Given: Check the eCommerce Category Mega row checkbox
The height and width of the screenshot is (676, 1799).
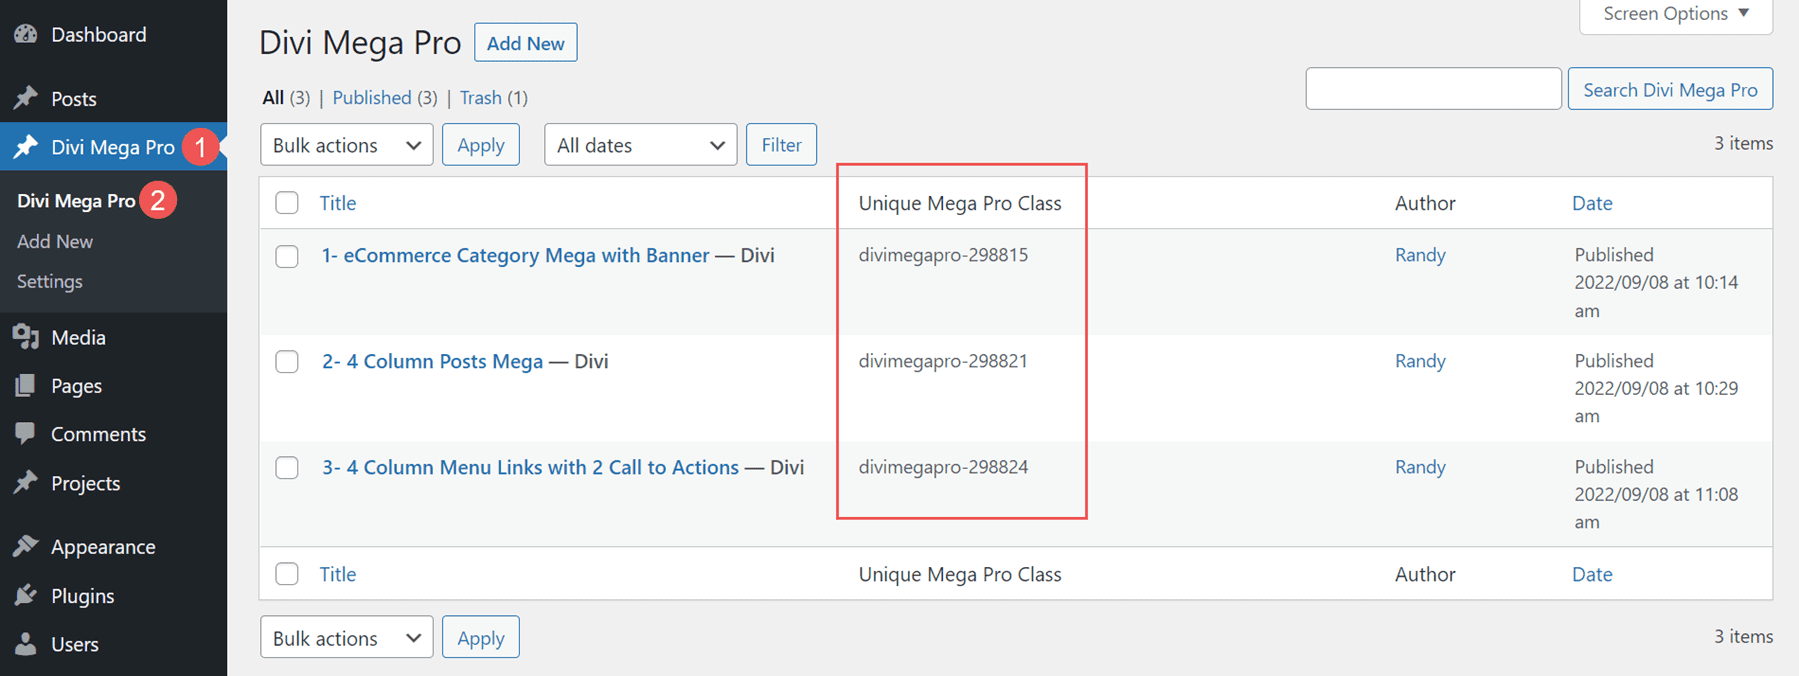Looking at the screenshot, I should pos(287,256).
